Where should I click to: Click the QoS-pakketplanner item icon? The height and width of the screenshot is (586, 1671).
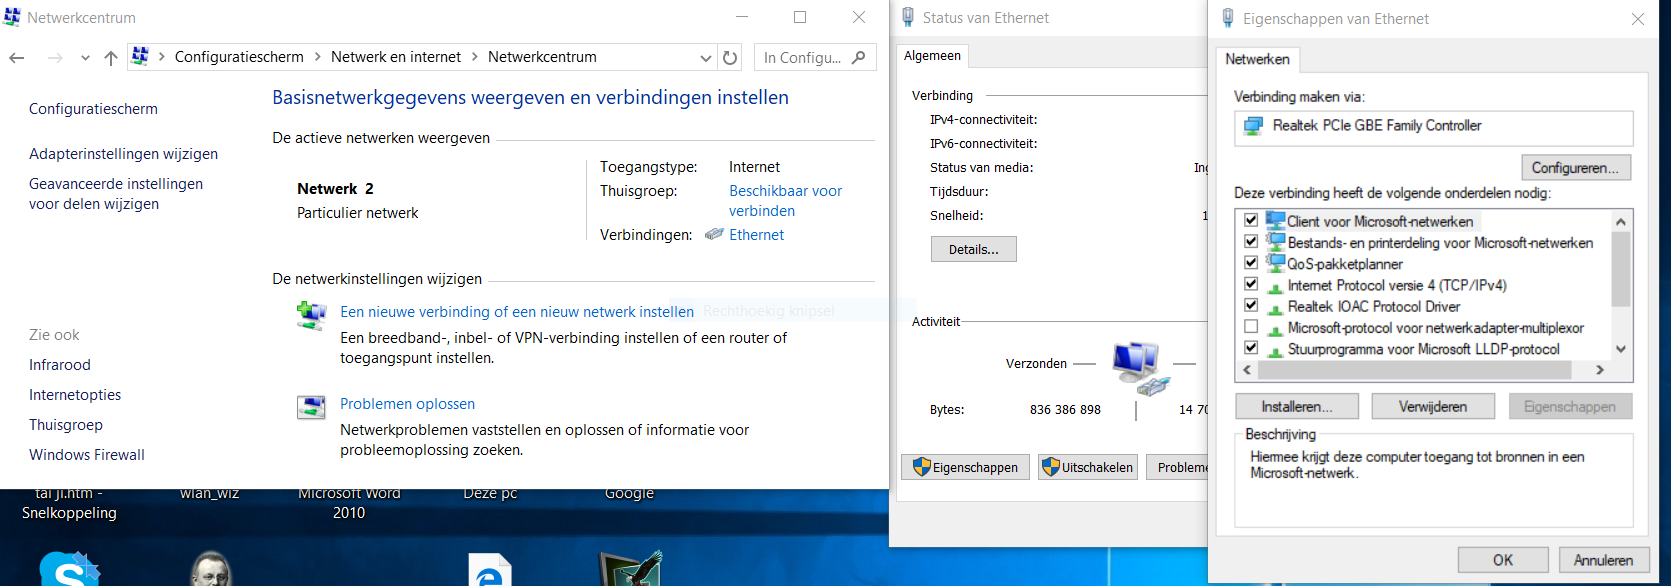[1275, 262]
